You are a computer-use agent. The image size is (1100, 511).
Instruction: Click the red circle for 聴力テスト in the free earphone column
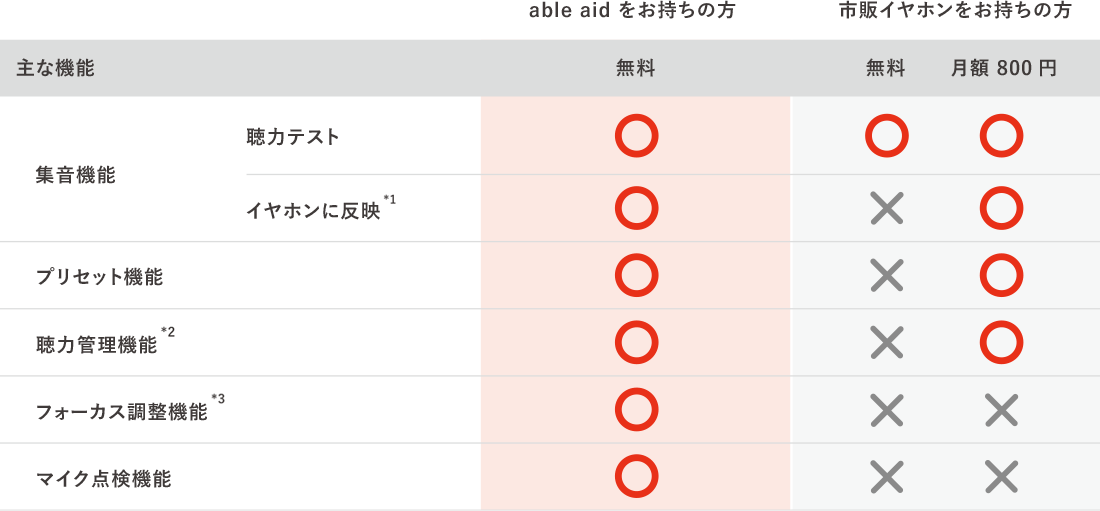click(886, 136)
